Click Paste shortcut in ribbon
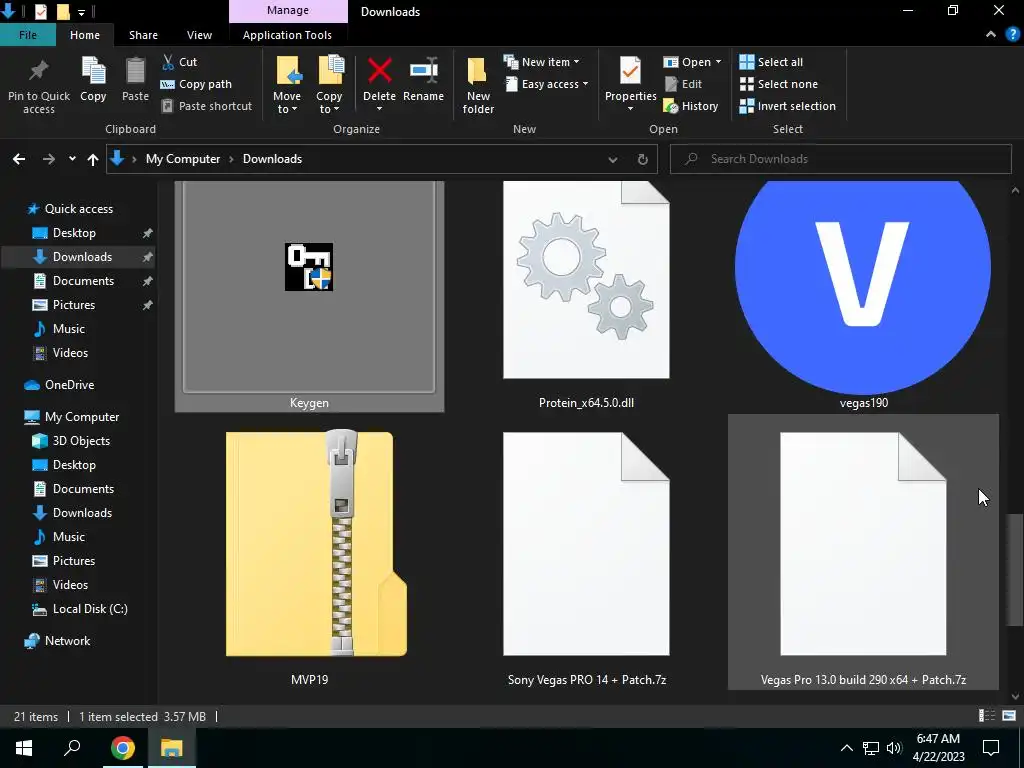Image resolution: width=1024 pixels, height=768 pixels. click(206, 106)
